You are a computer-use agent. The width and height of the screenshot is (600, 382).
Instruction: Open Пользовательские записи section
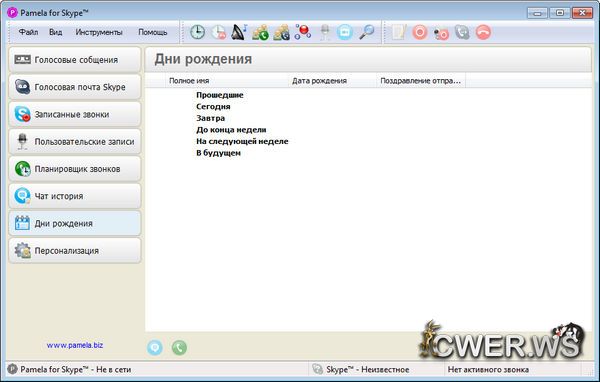click(x=75, y=142)
